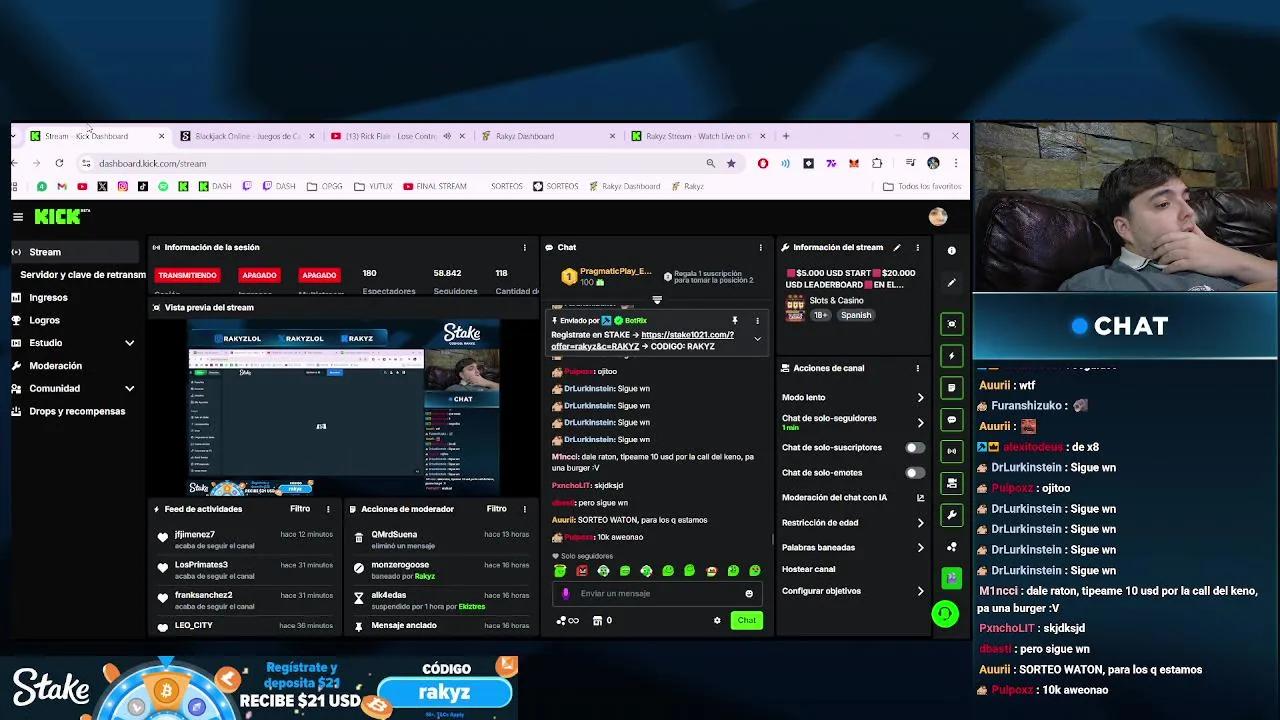The image size is (1280, 720).
Task: Click the Enviar un mensaje input field
Action: [x=650, y=593]
